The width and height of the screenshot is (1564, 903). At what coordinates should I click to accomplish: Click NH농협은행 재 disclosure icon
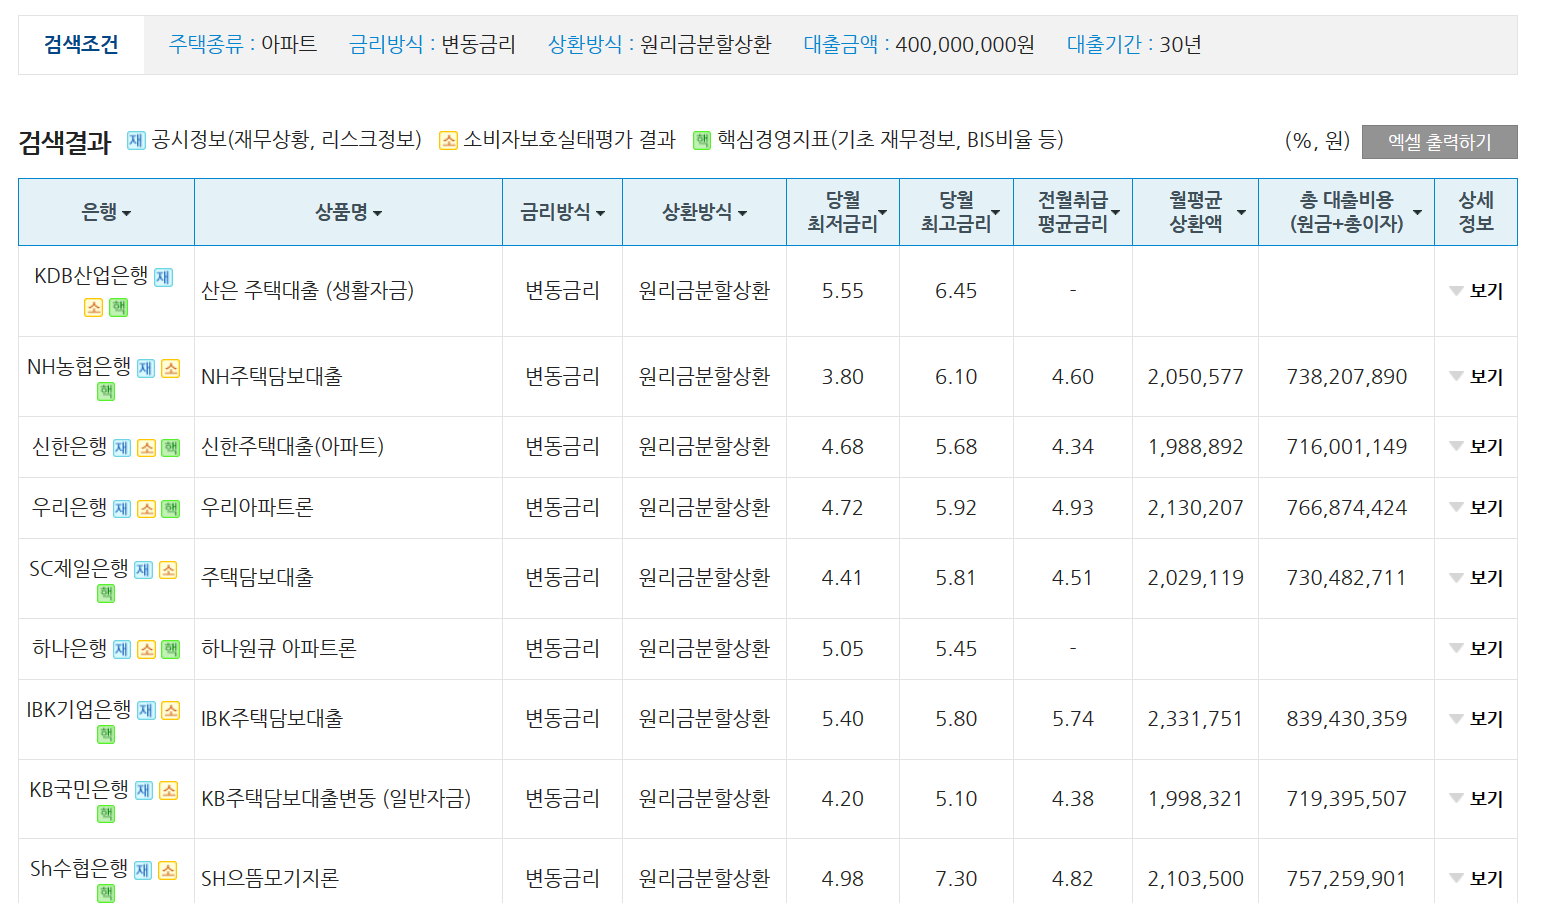[146, 368]
